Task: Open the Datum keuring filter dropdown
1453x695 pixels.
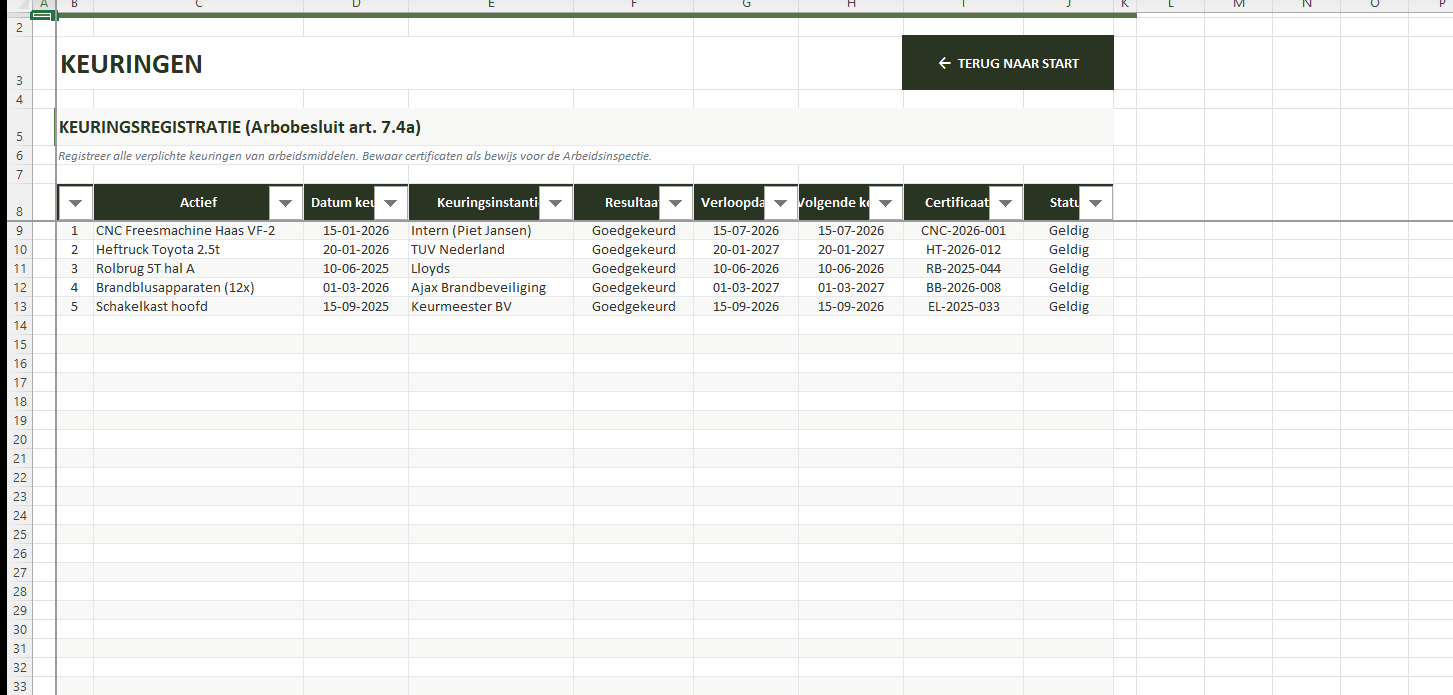Action: click(391, 203)
